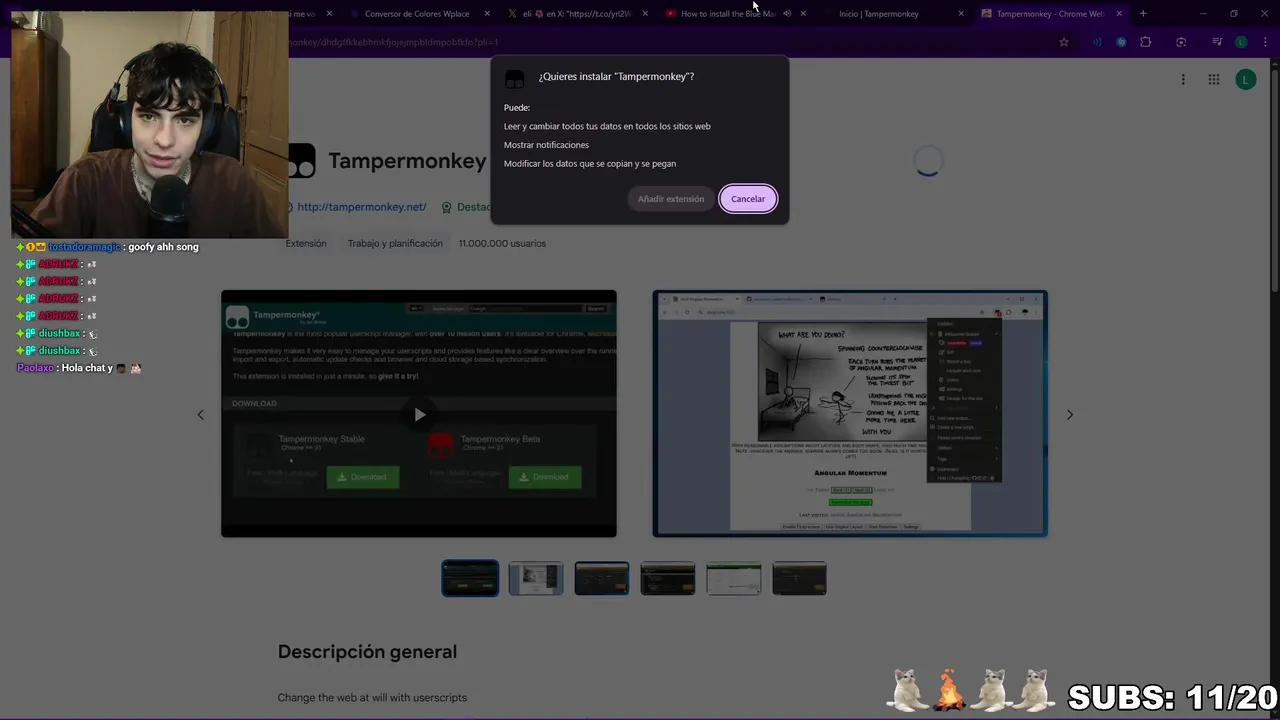1280x720 pixels.
Task: Open the media controls icon in the toolbar
Action: pyautogui.click(x=1217, y=42)
